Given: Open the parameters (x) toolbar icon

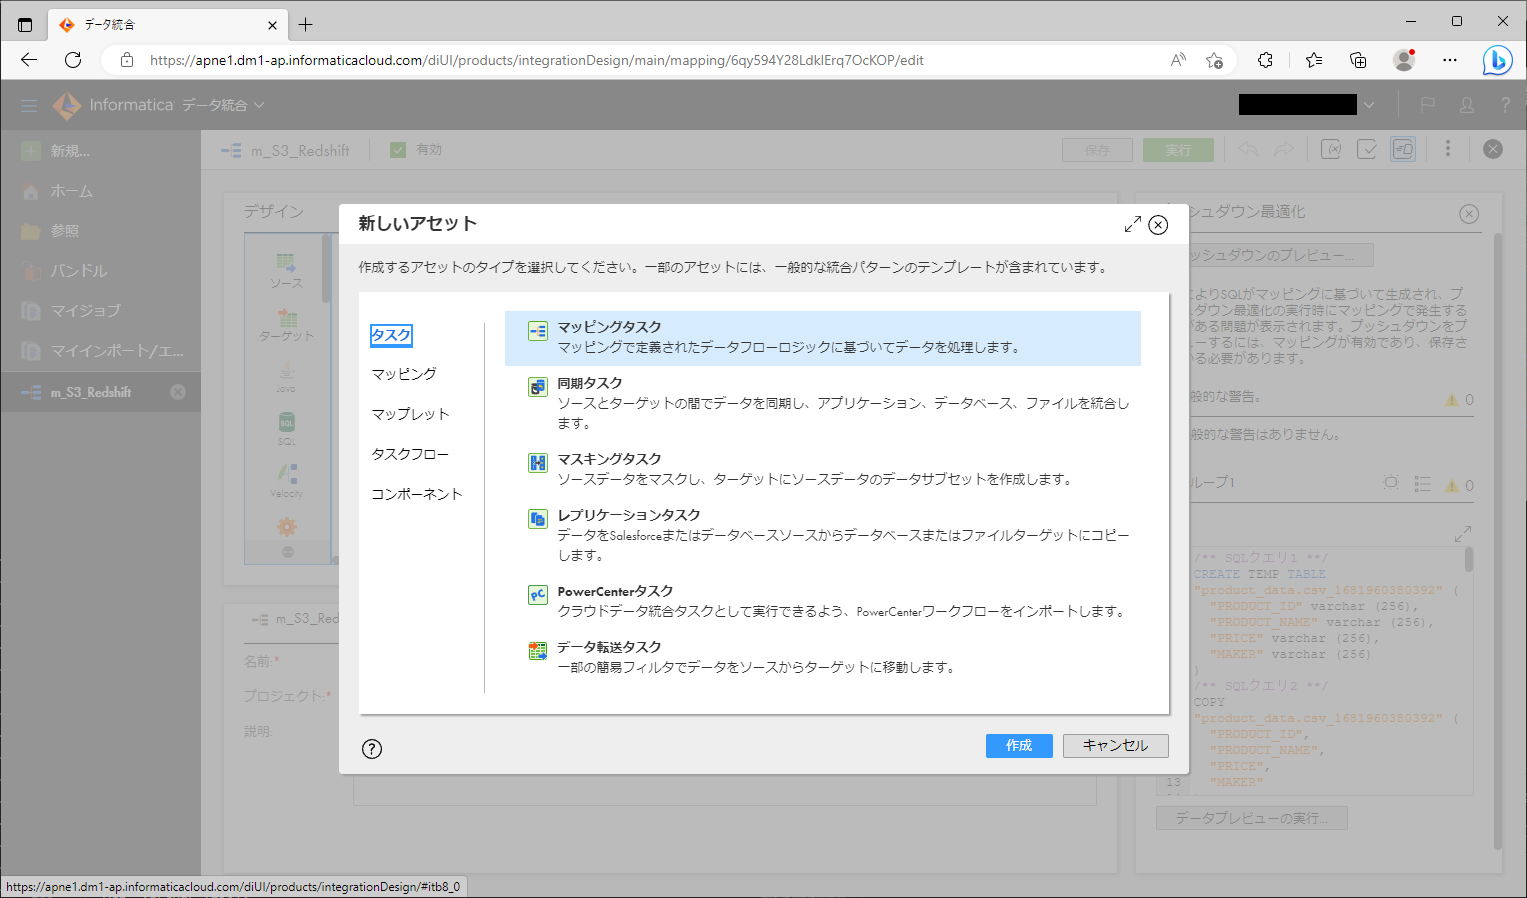Looking at the screenshot, I should [1331, 148].
